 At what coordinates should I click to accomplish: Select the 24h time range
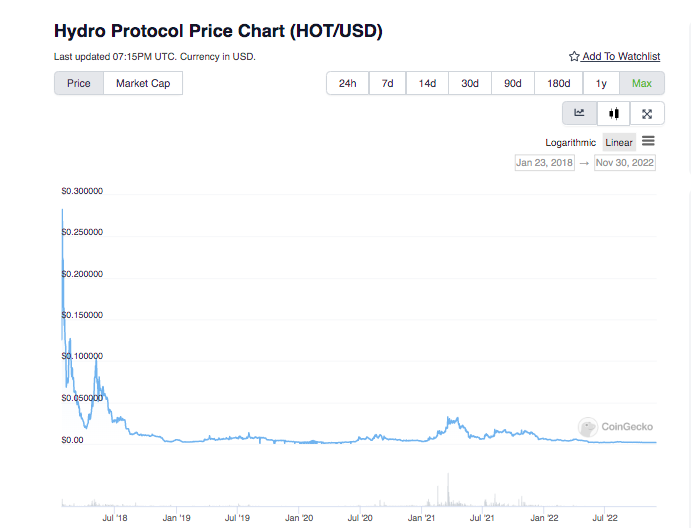(348, 83)
